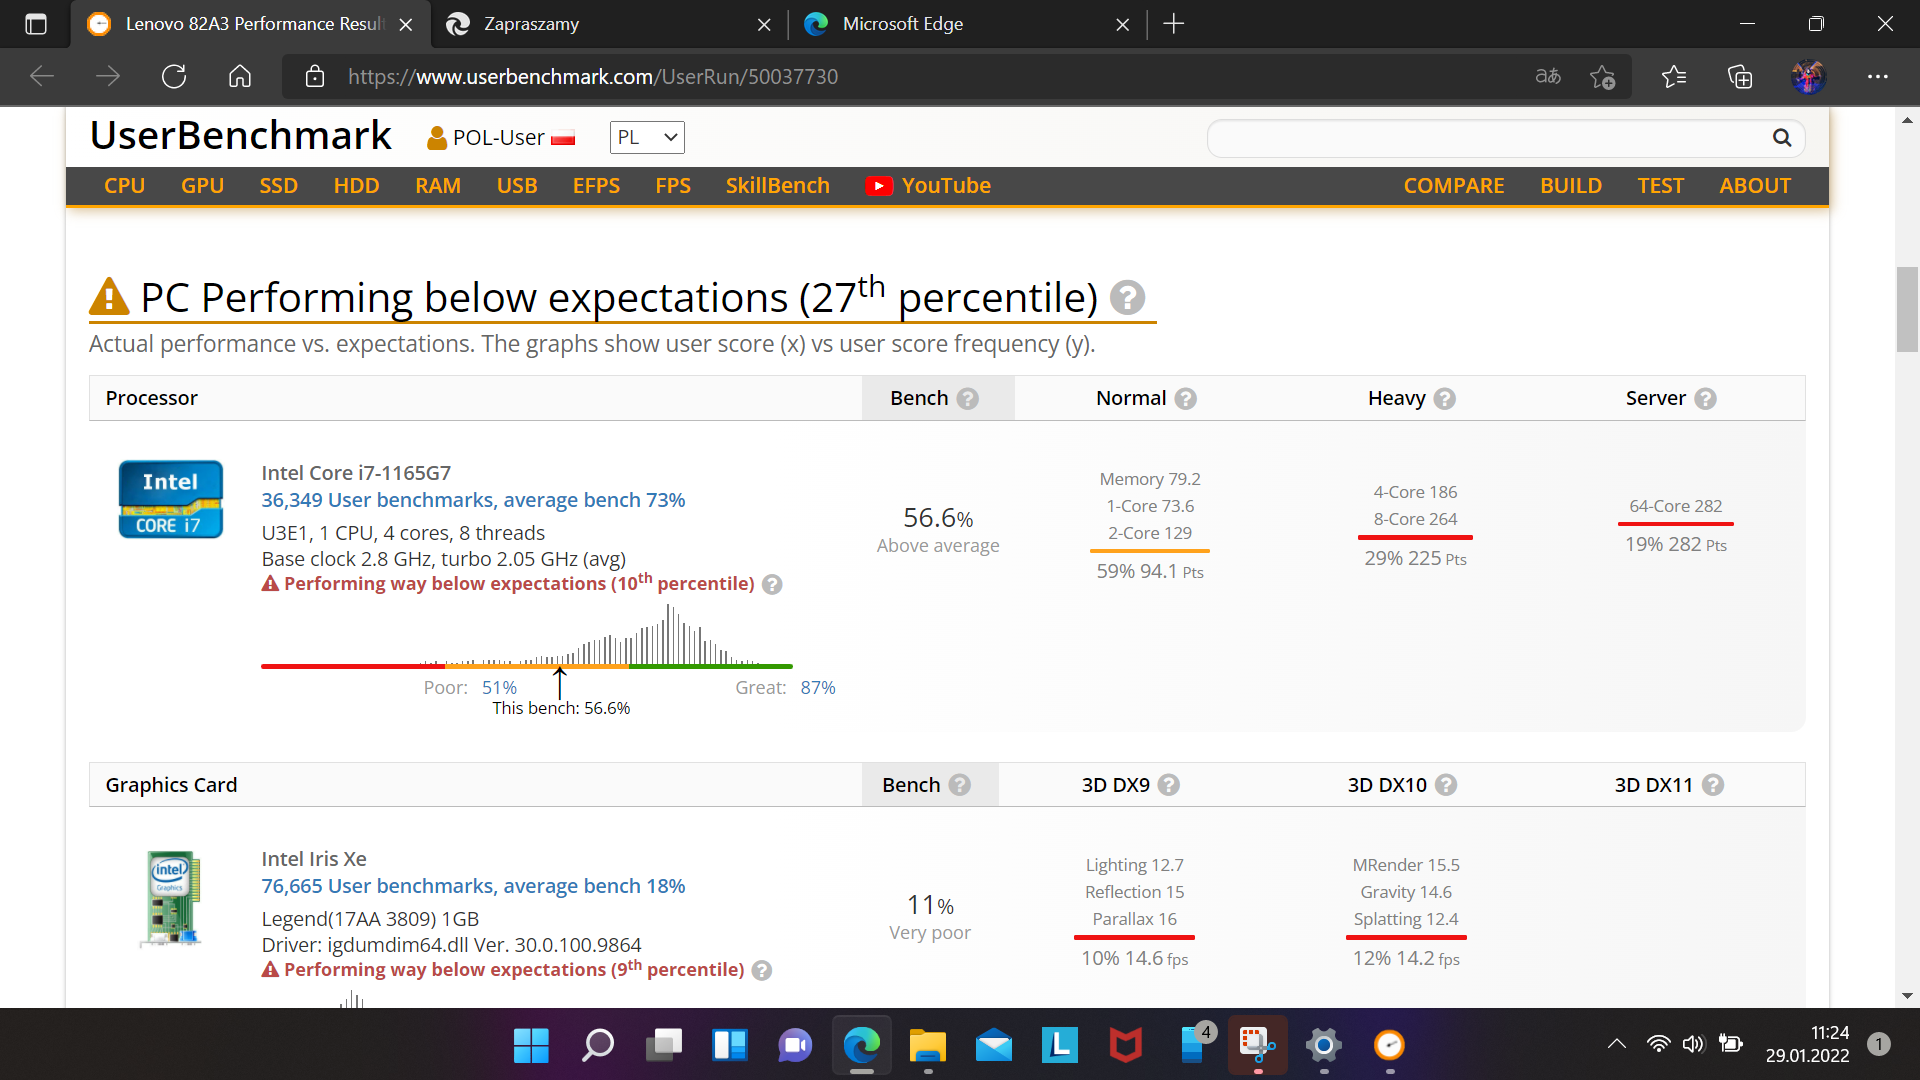Open 76,665 User benchmarks link
The width and height of the screenshot is (1920, 1080).
474,886
